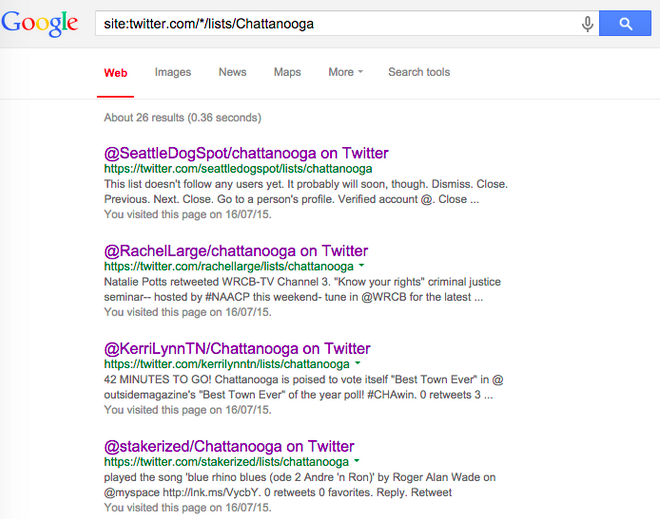Screen dimensions: 660x519
Task: Open @stakerized/Chattanooga on Twitter result
Action: pos(229,446)
